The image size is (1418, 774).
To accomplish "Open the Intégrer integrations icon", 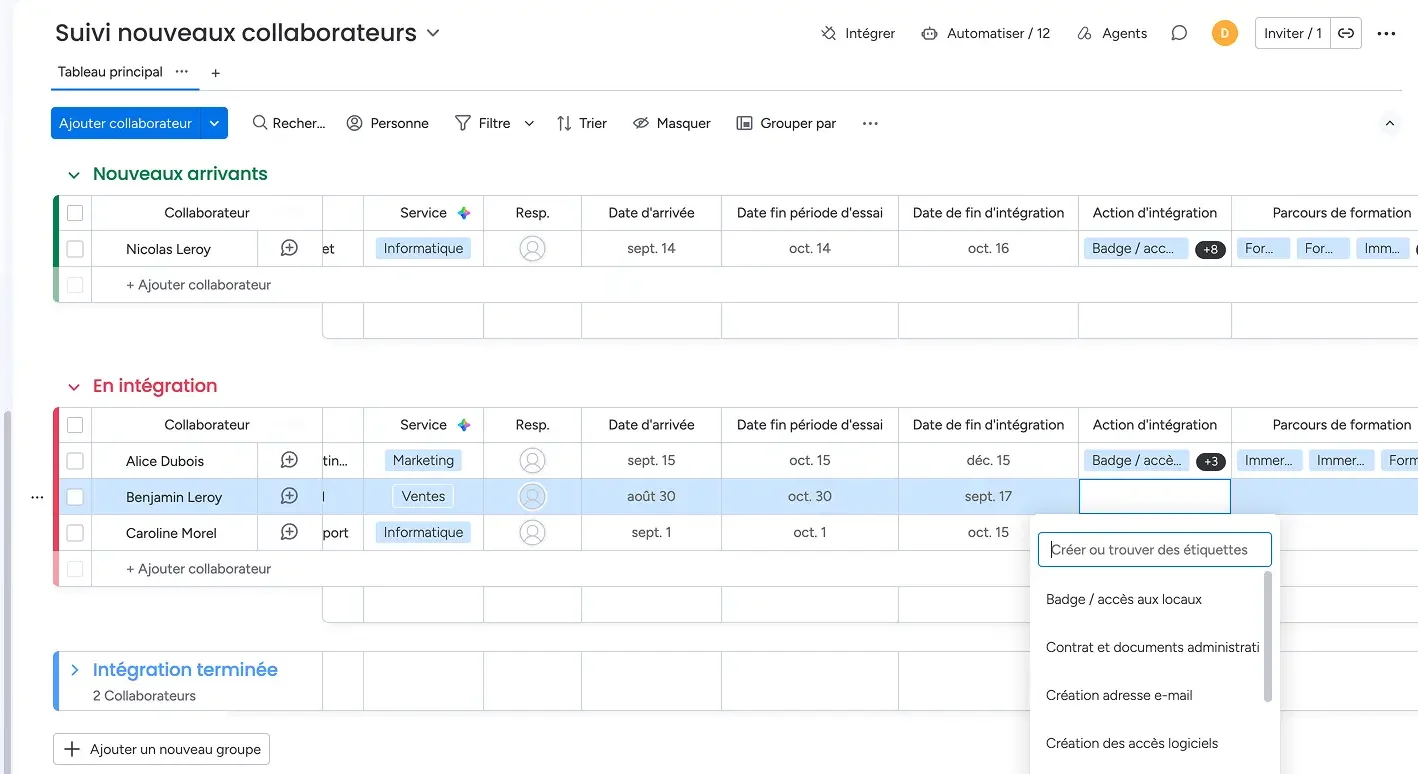I will point(828,33).
